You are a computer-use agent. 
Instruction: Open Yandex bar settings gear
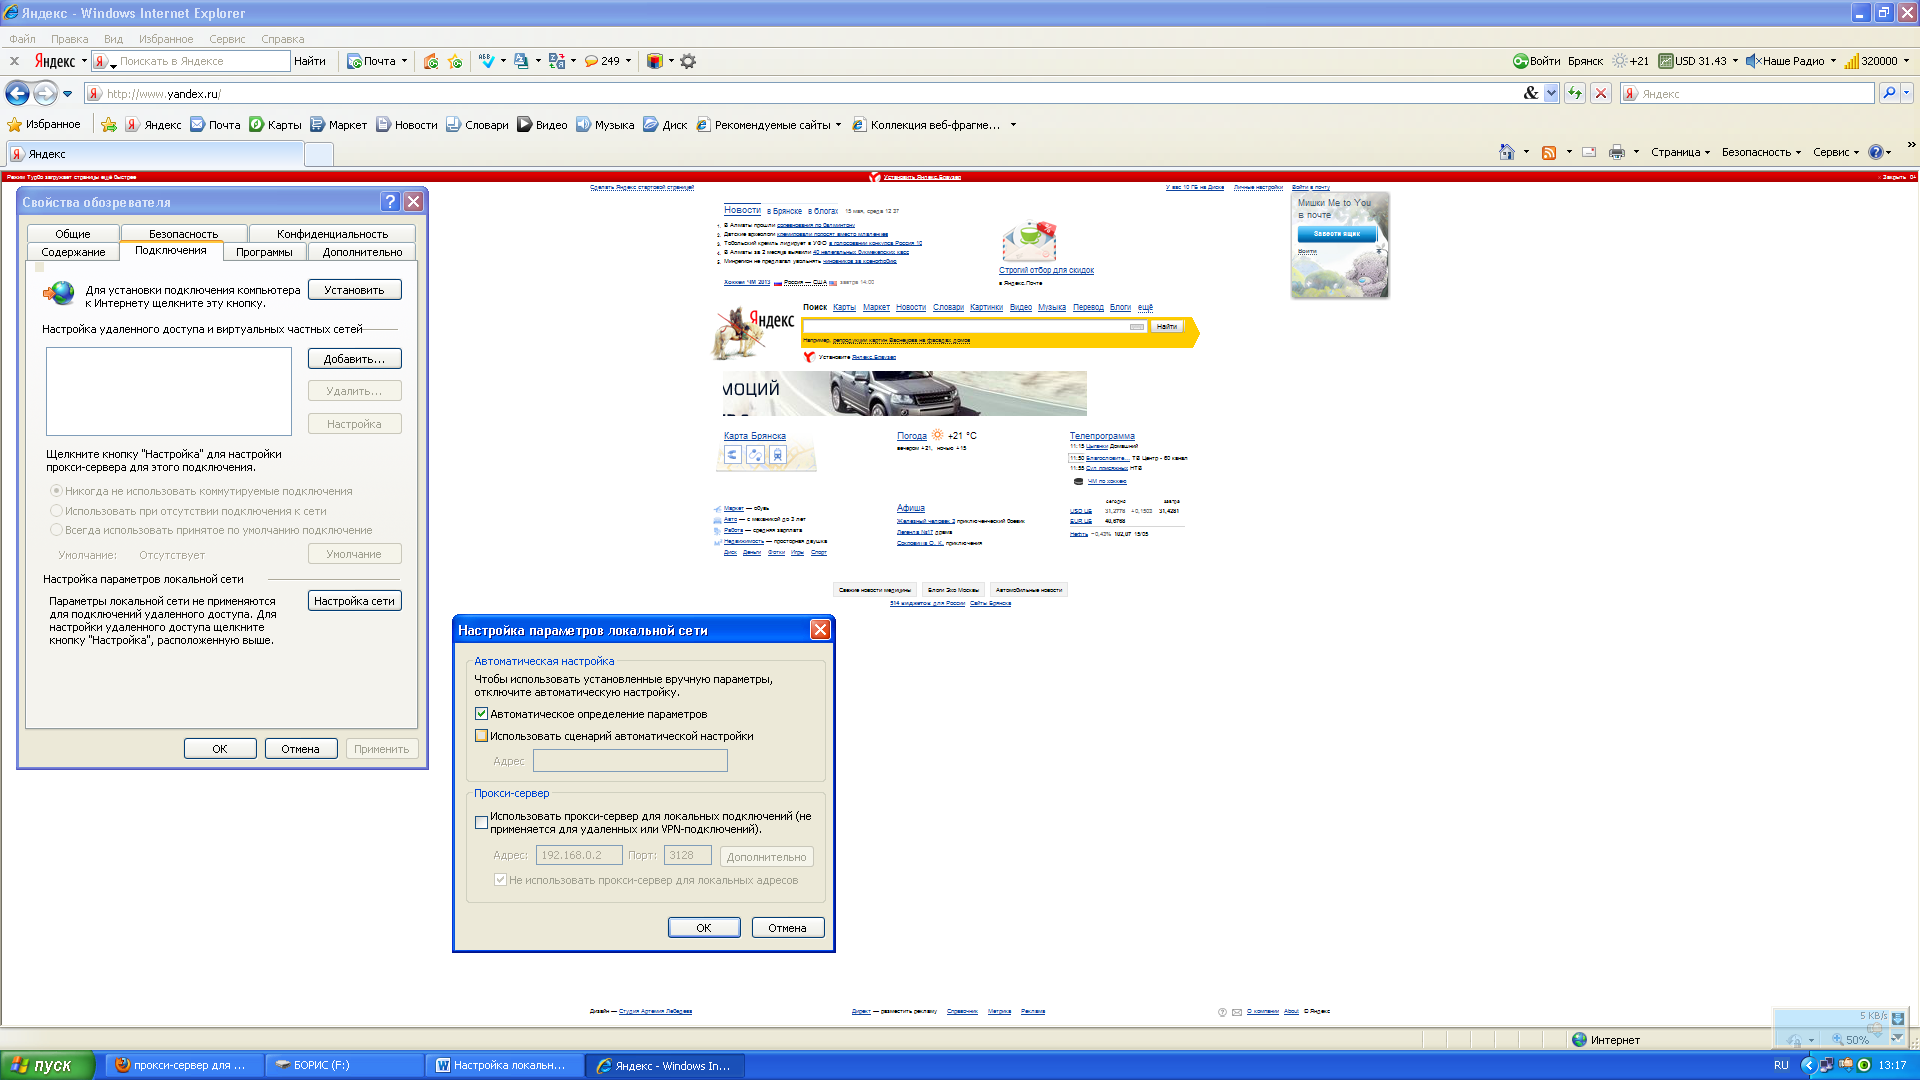point(688,61)
